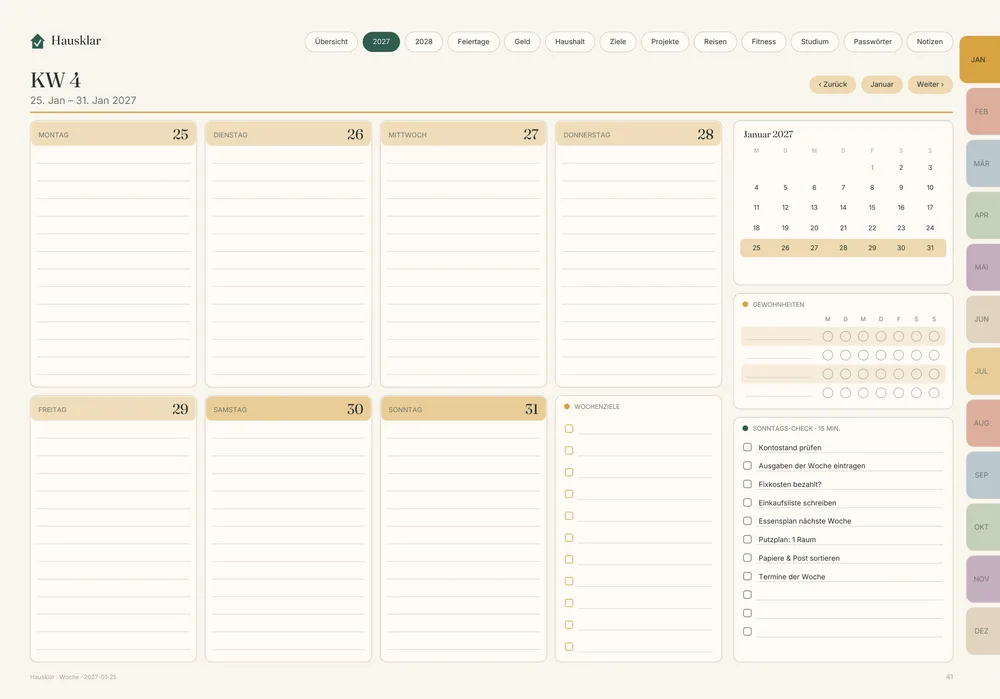
Task: Go to next week with Weiter
Action: tap(930, 84)
